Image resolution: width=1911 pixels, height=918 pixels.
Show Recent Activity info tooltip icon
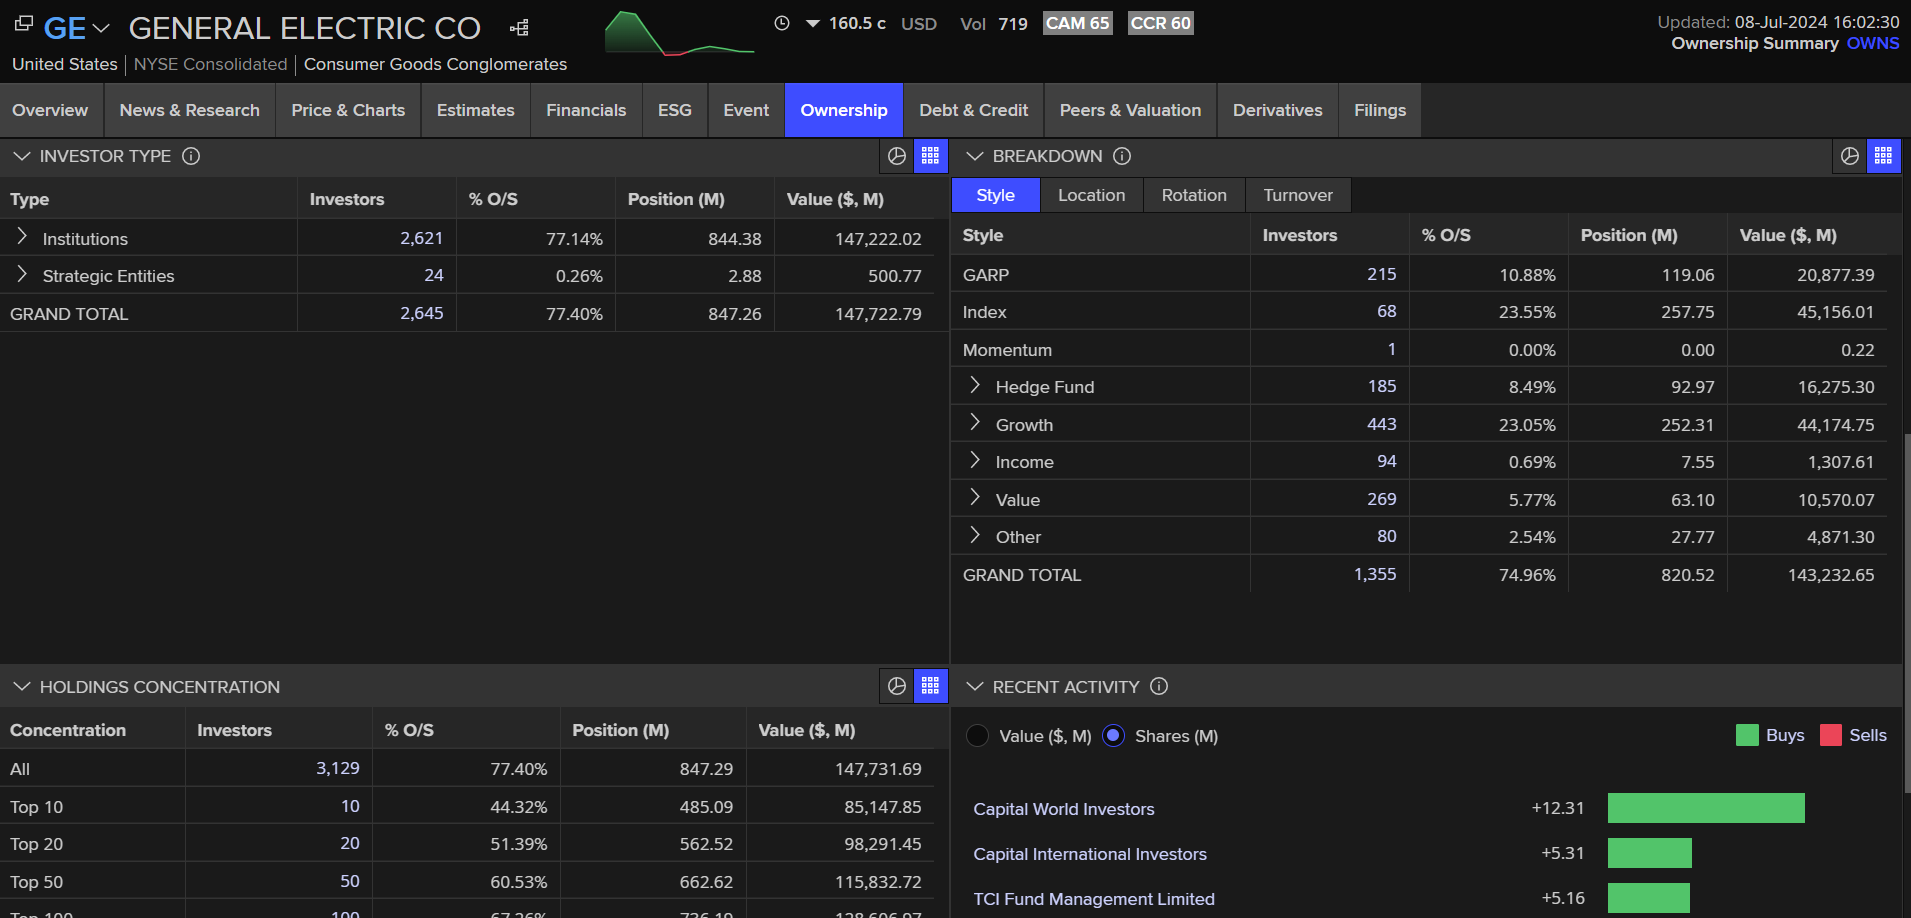[1159, 686]
